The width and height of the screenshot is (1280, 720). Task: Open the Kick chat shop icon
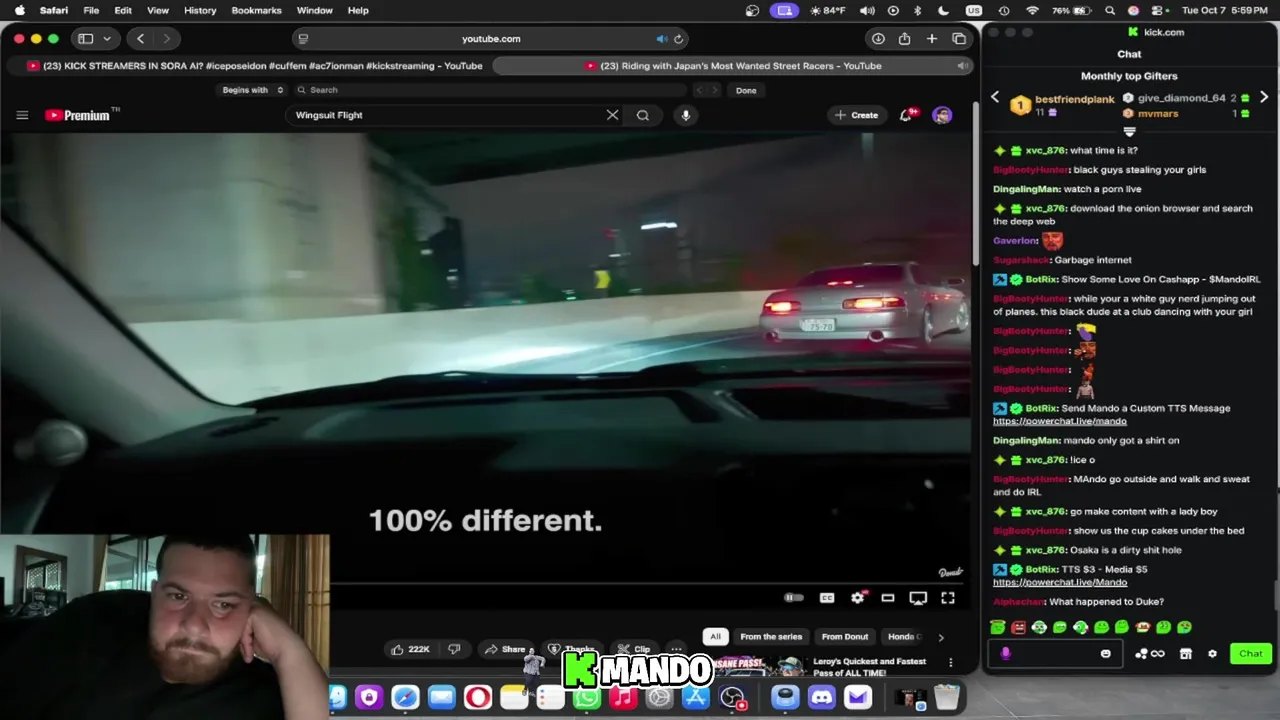pyautogui.click(x=1186, y=654)
